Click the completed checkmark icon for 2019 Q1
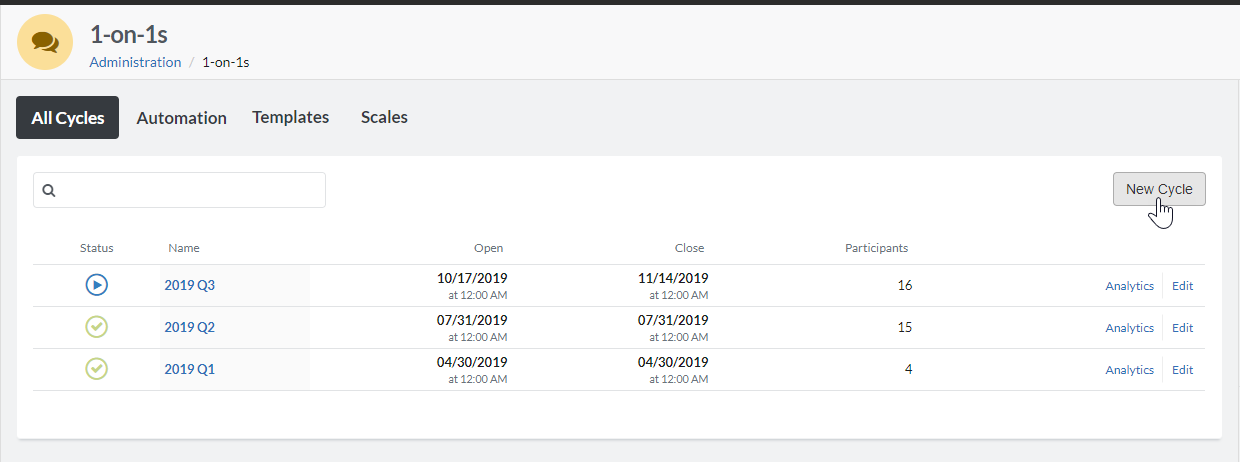The image size is (1240, 462). [96, 369]
